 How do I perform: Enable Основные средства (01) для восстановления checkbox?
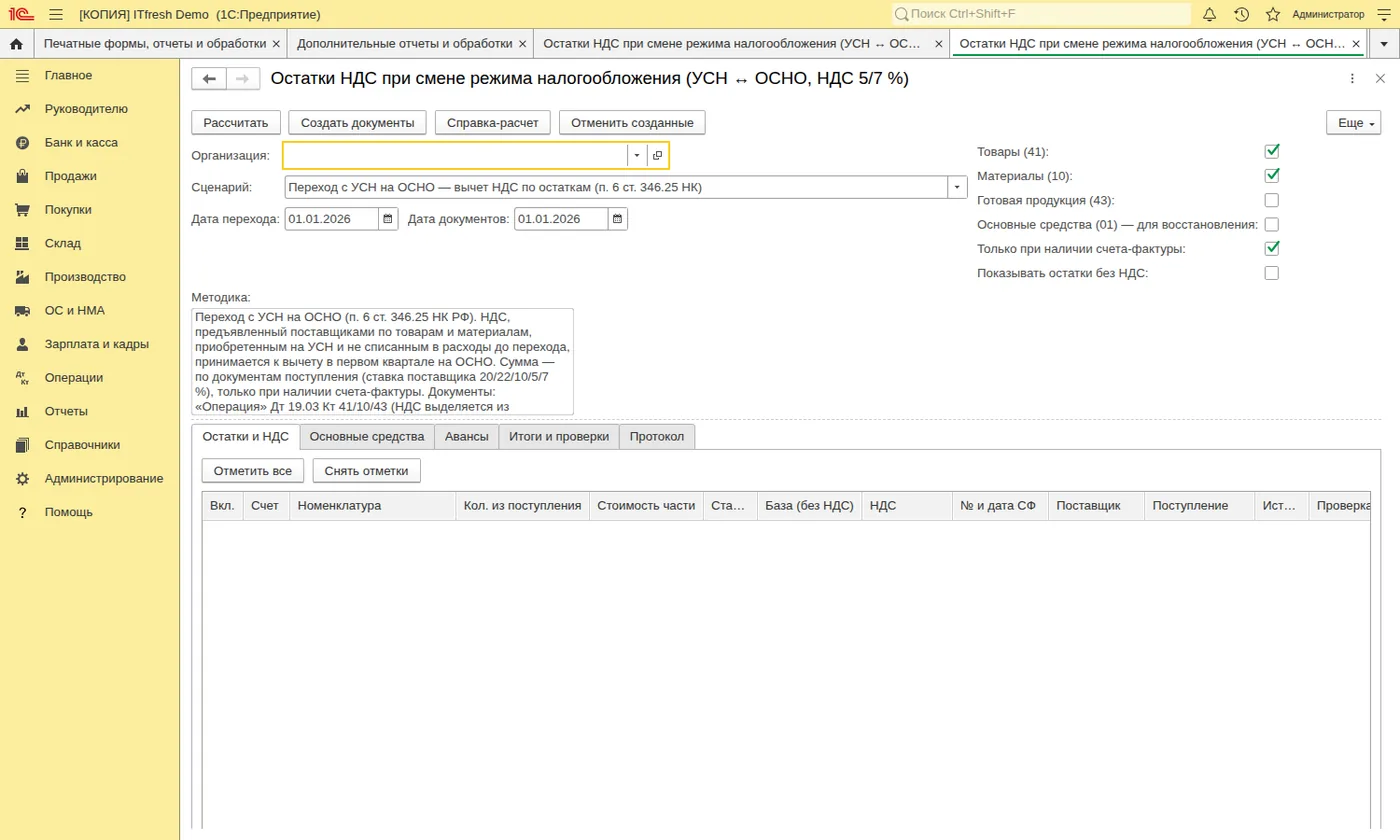(1272, 224)
